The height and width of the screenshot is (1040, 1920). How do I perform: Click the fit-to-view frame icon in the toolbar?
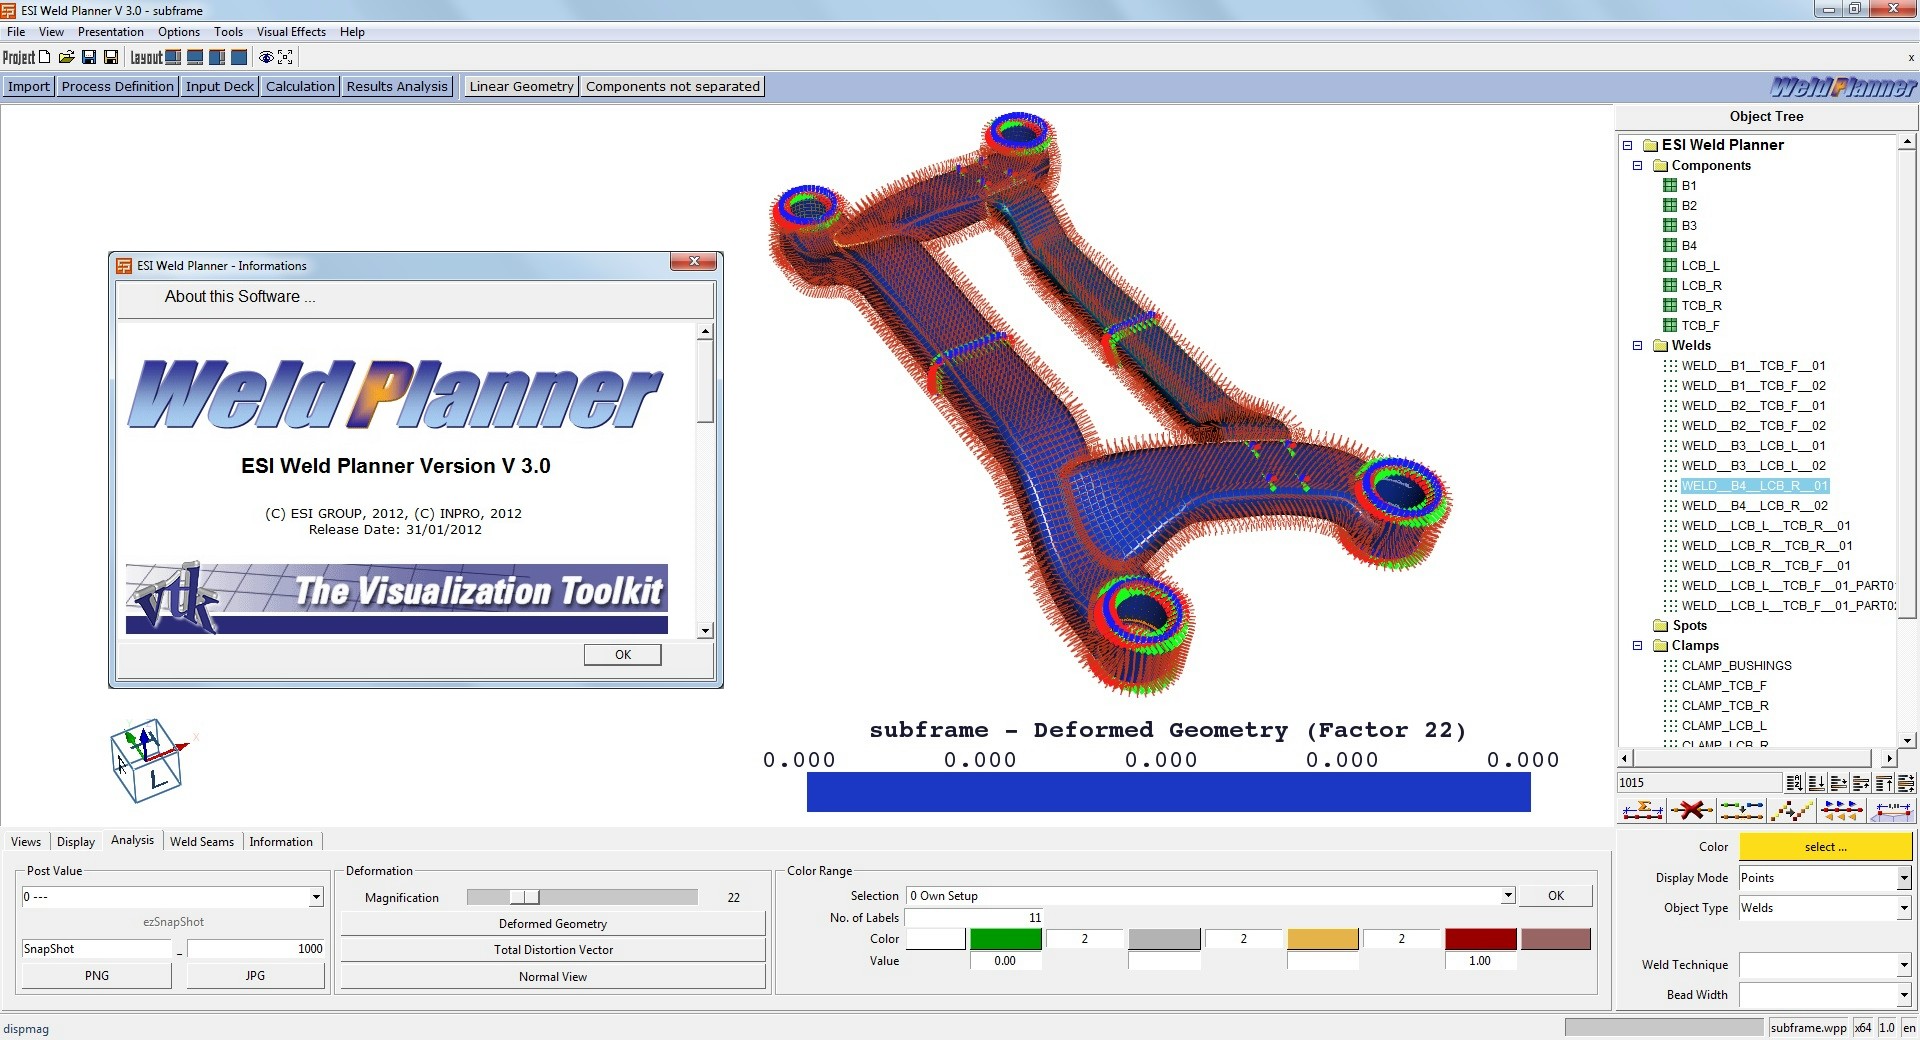[286, 57]
